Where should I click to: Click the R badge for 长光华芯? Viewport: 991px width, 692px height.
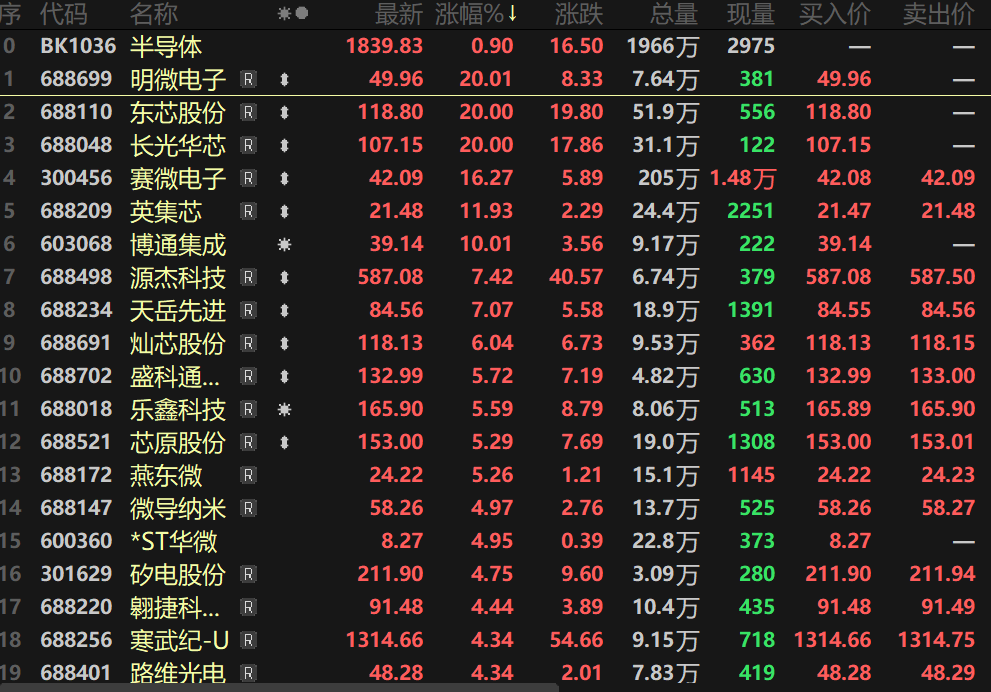(x=248, y=145)
